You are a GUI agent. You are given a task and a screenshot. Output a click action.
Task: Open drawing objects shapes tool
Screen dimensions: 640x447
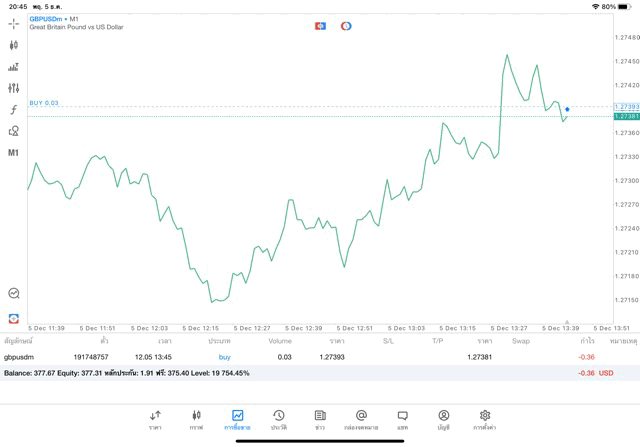14,131
